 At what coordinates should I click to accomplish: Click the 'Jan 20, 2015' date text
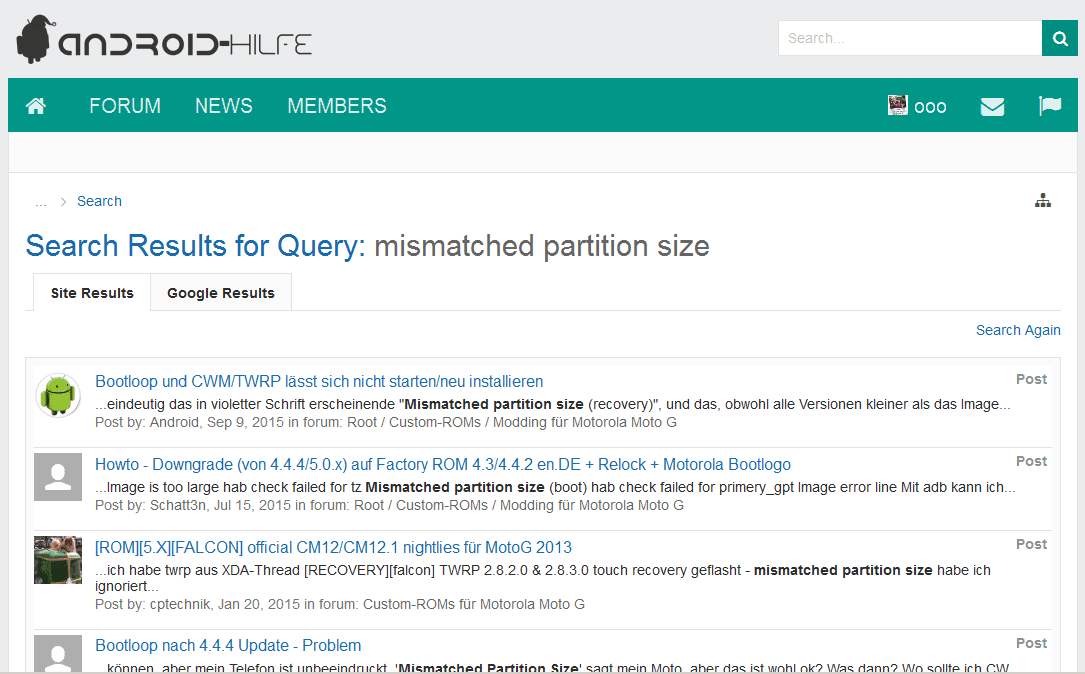click(x=259, y=604)
